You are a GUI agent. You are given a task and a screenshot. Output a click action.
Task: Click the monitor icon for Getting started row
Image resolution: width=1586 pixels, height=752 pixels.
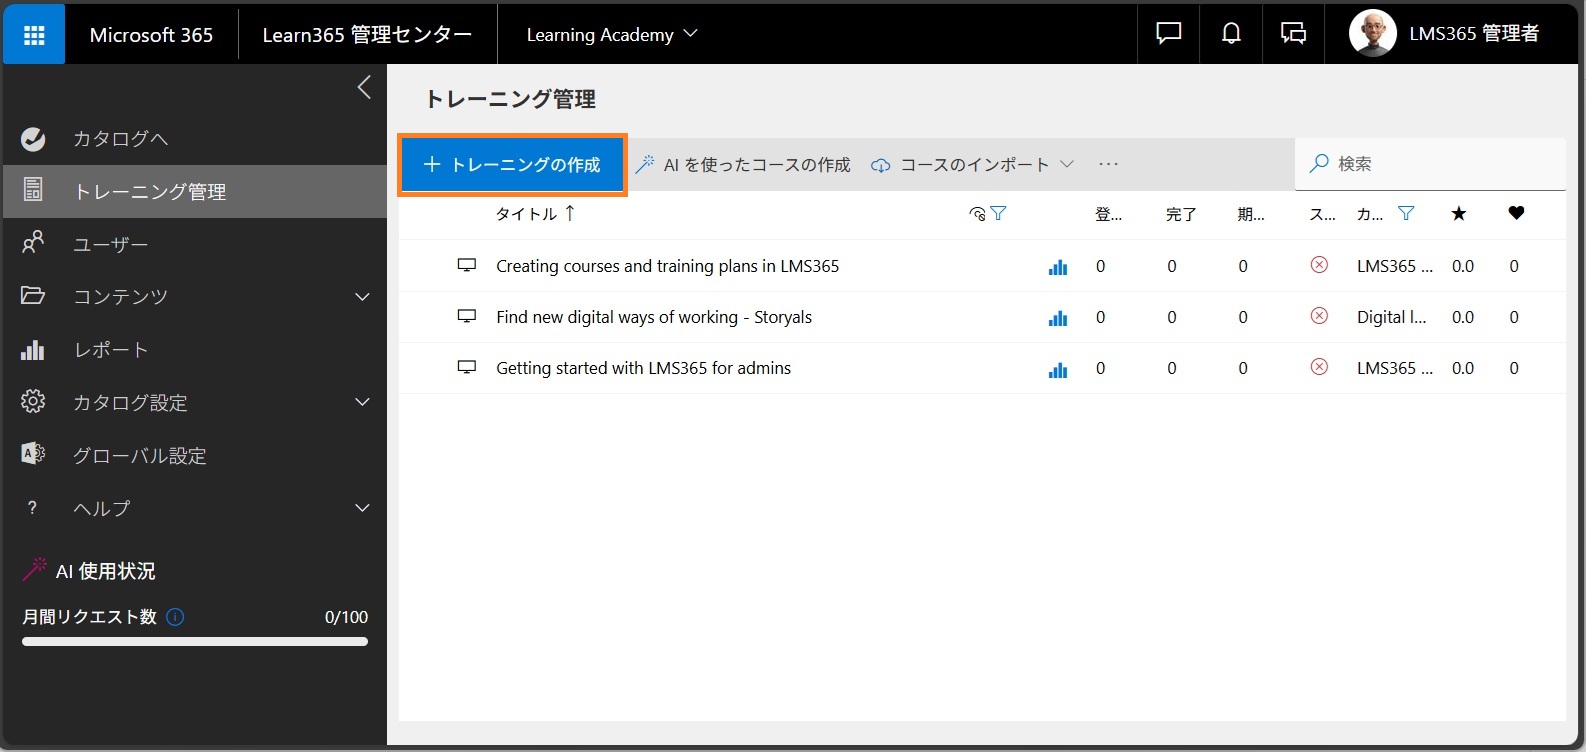coord(466,367)
